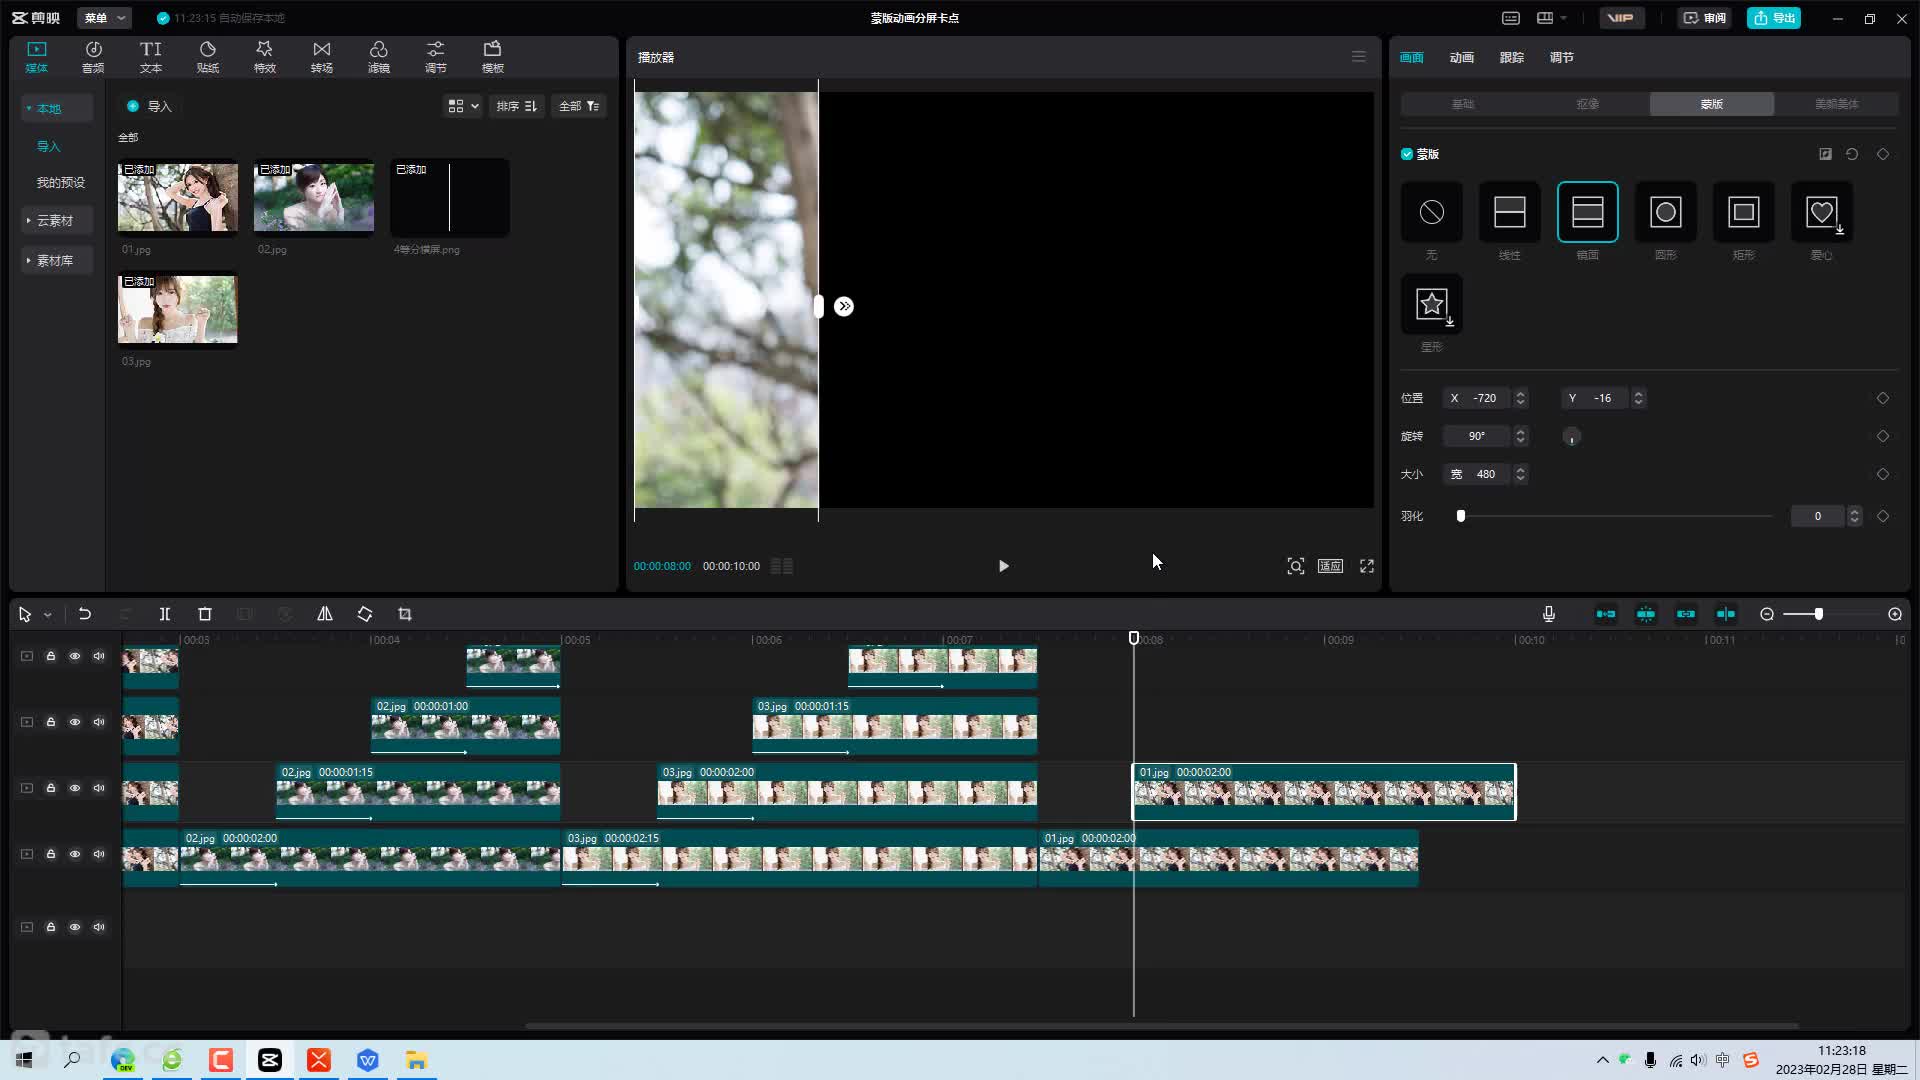This screenshot has width=1920, height=1080.
Task: Zoom out the timeline with minus icon
Action: point(1767,614)
